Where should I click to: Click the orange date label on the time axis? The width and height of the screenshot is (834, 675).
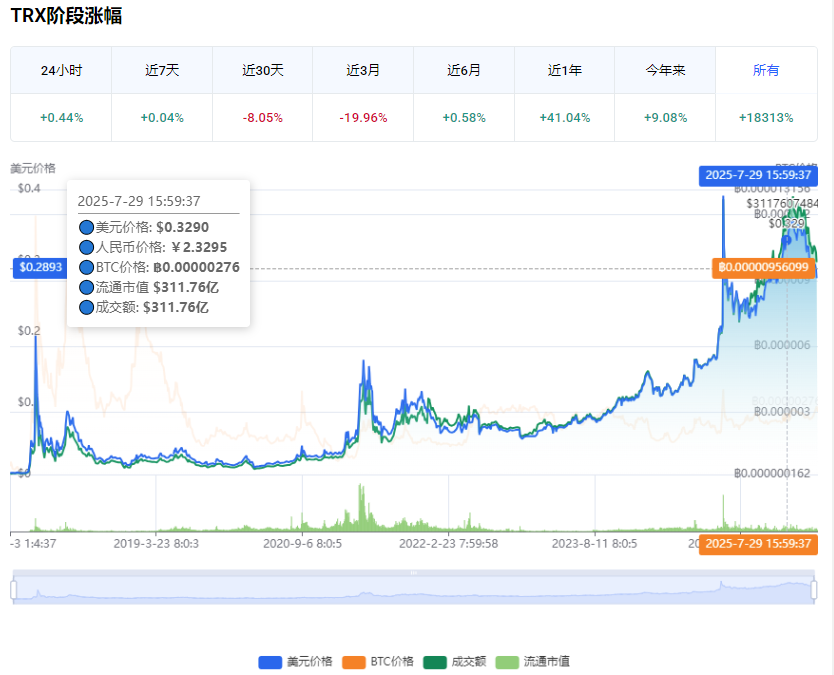pos(757,543)
